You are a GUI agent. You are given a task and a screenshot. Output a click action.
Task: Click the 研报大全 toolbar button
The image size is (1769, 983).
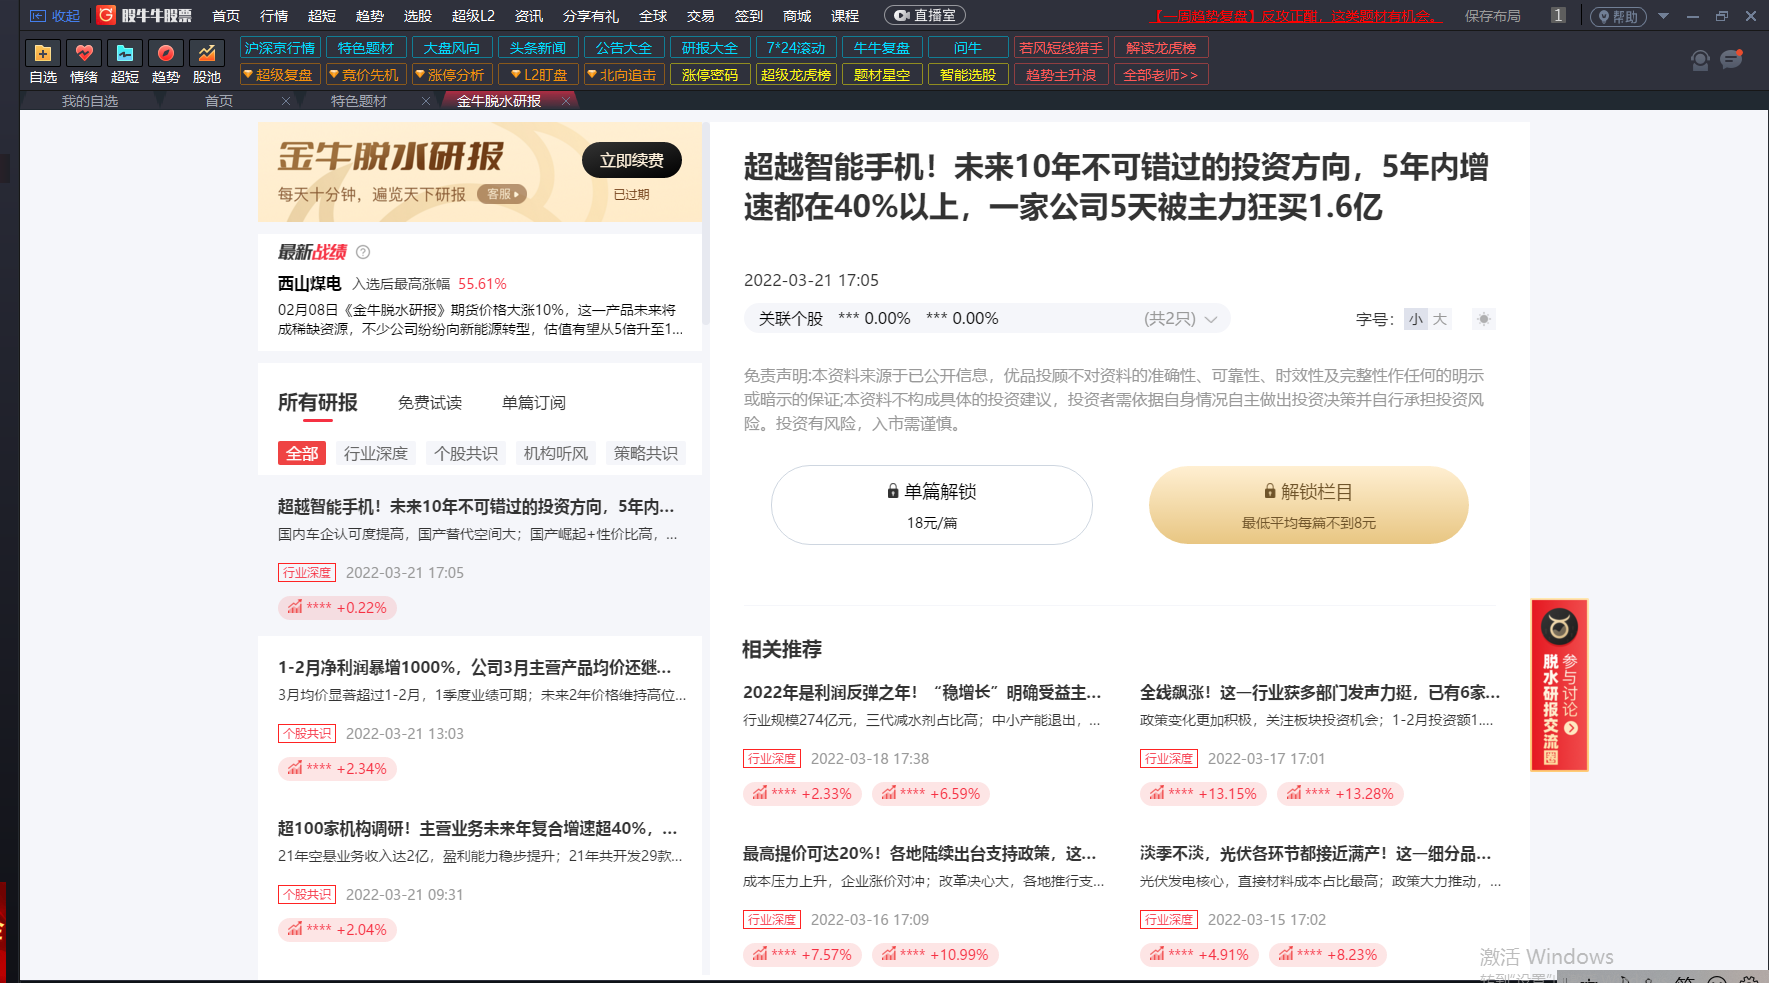click(x=710, y=47)
